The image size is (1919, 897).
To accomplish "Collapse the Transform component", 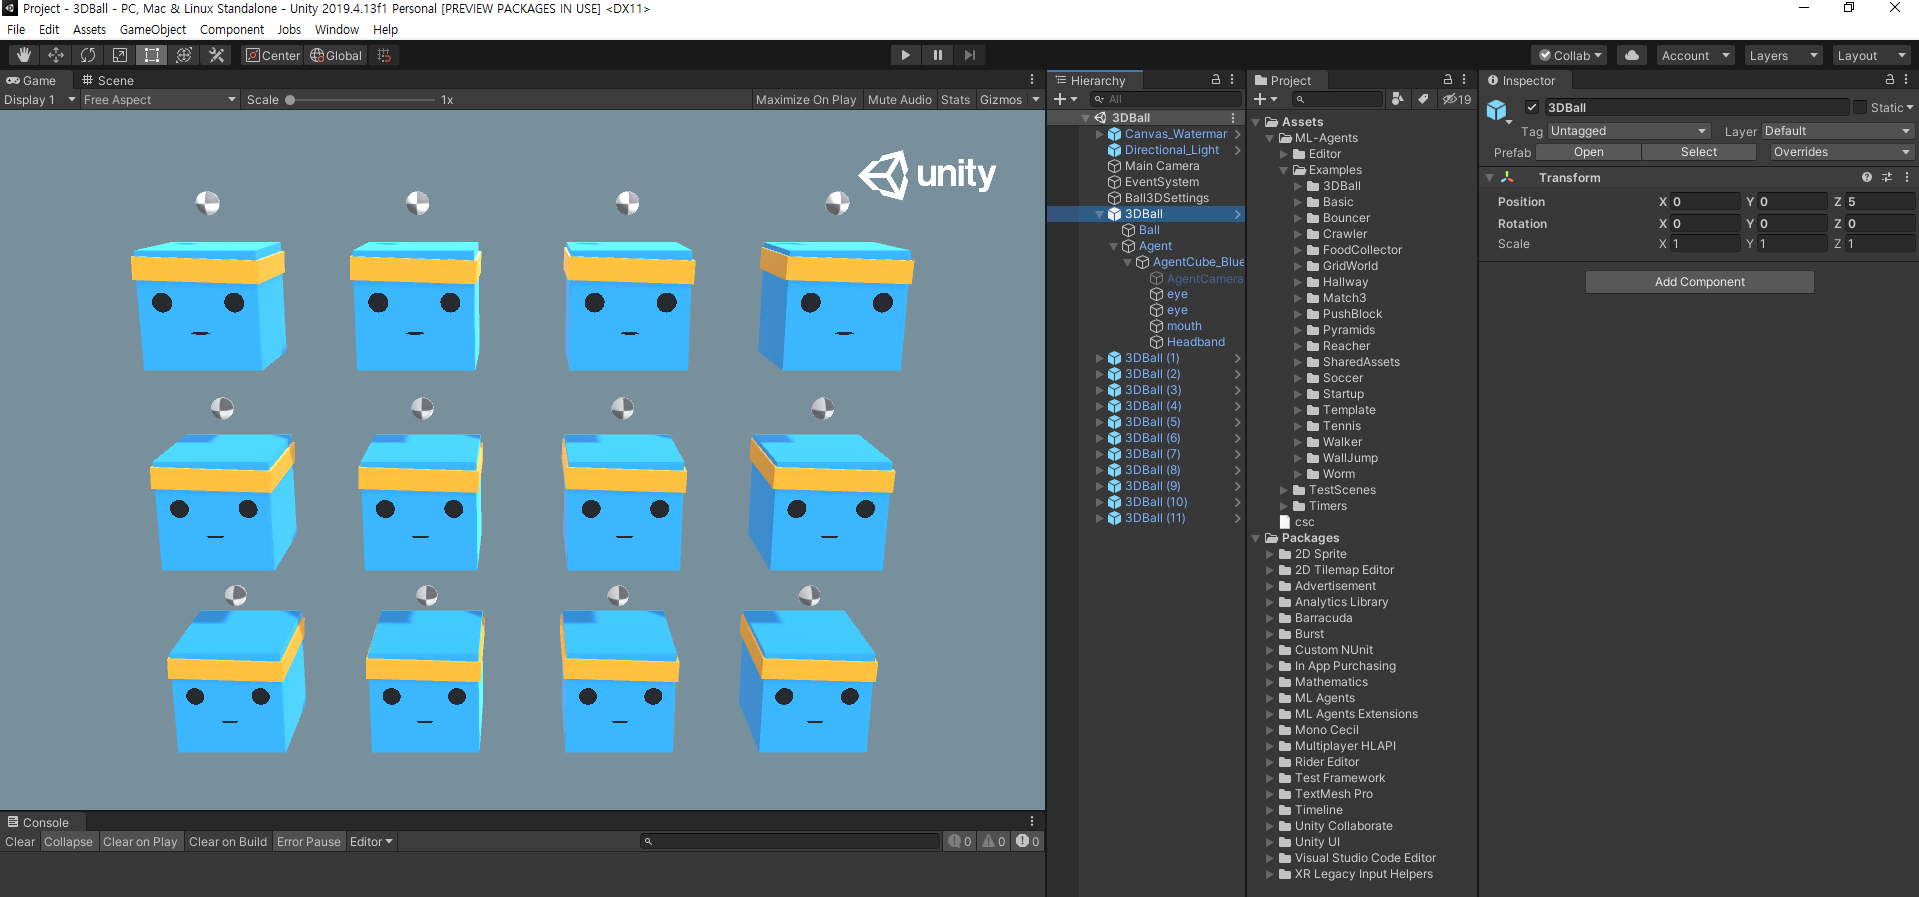I will (1490, 177).
